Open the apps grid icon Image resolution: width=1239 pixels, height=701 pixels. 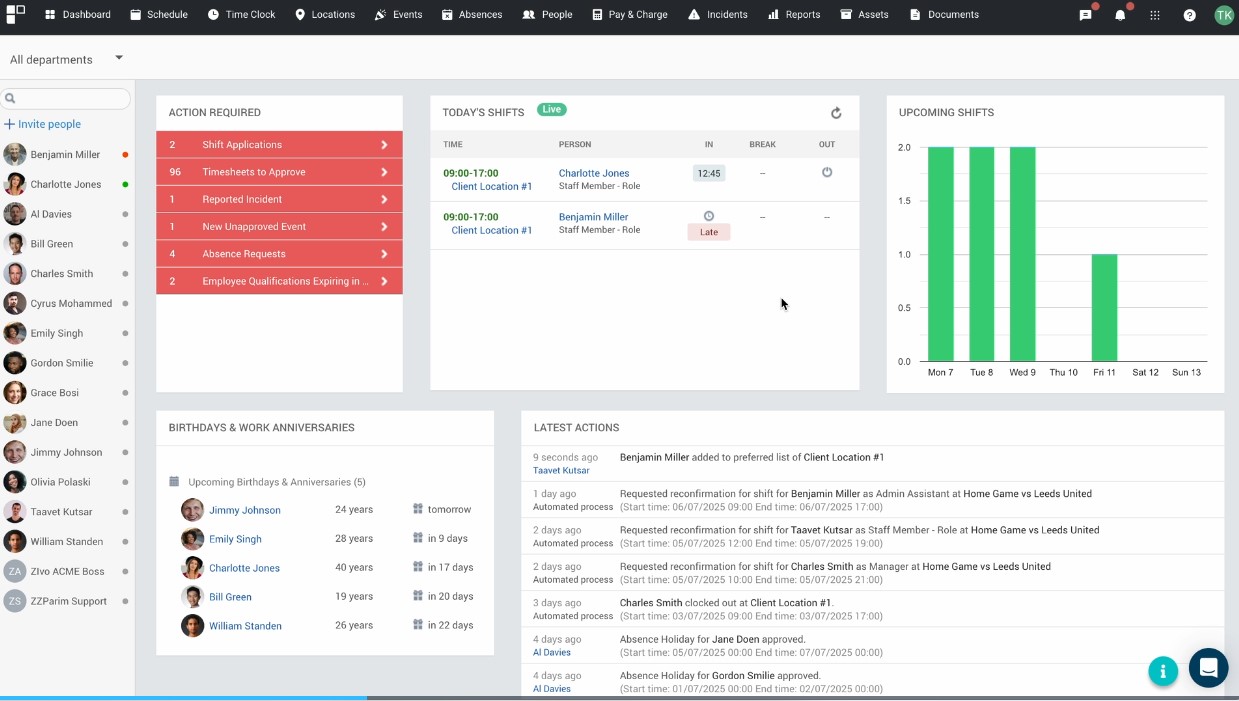pos(1155,15)
